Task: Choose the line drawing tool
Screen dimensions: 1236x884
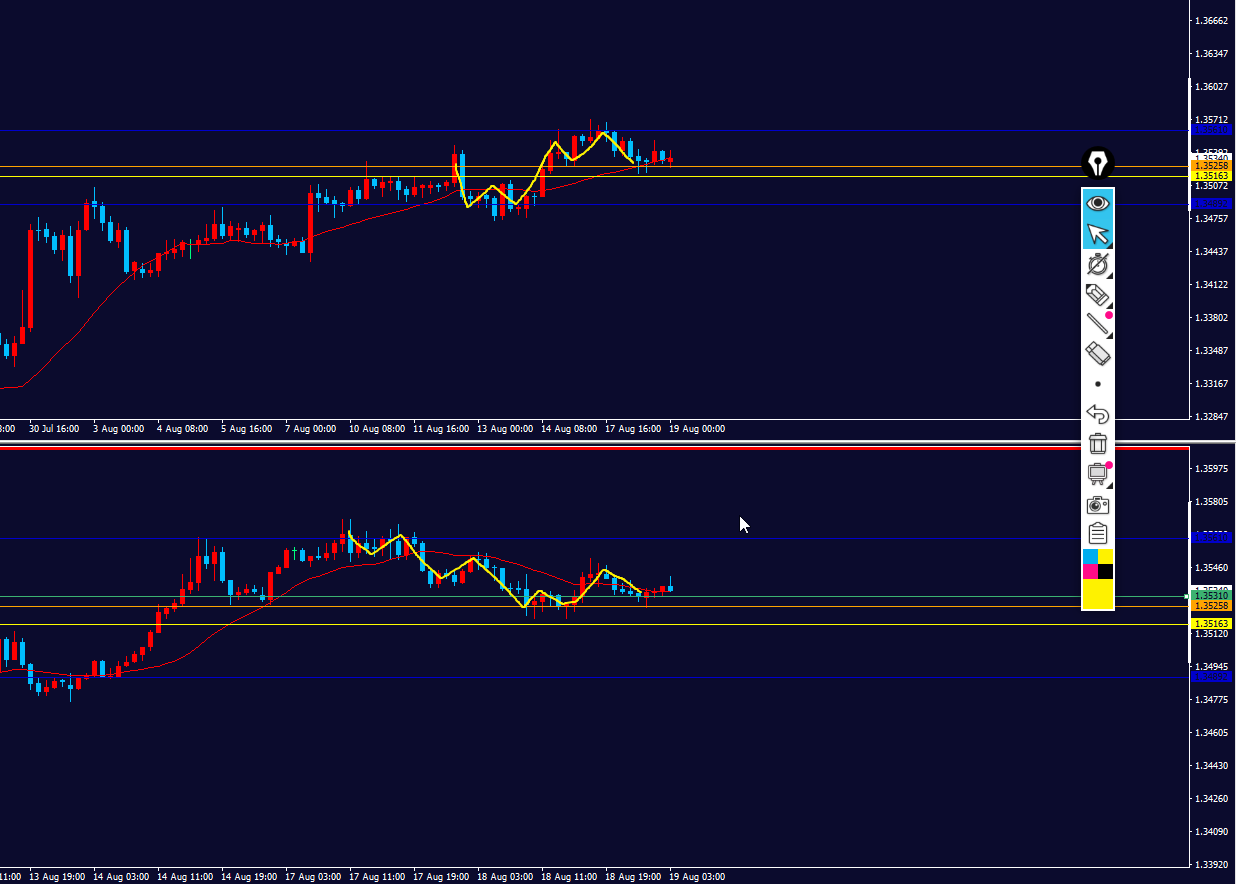Action: (1098, 324)
